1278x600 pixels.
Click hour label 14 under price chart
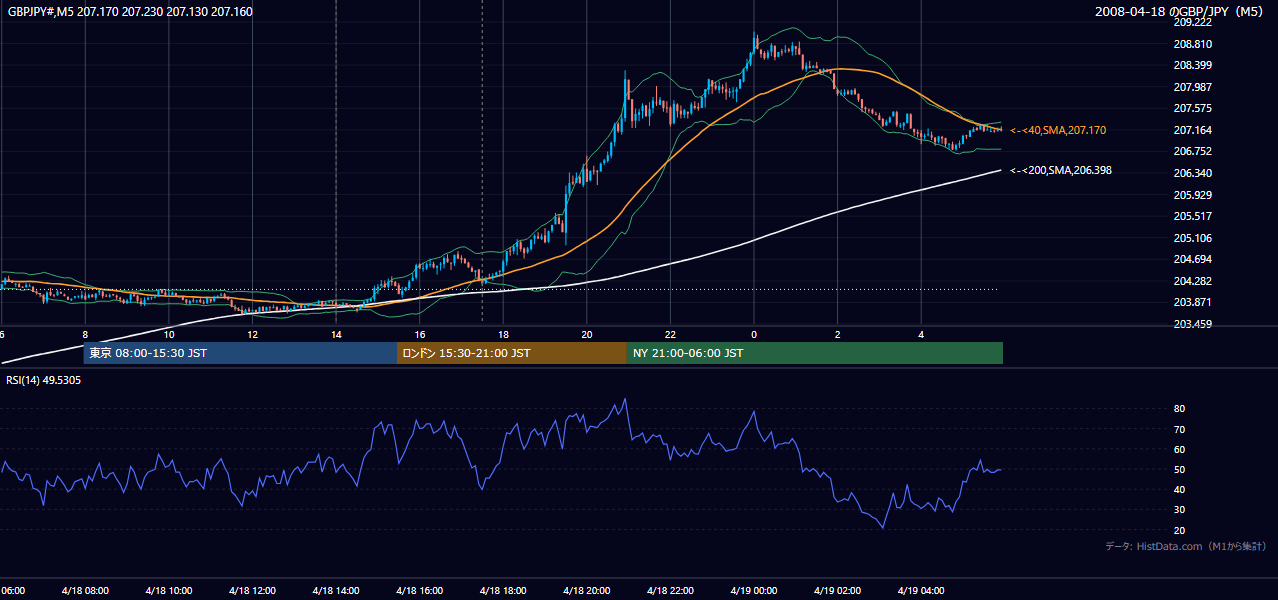[336, 335]
